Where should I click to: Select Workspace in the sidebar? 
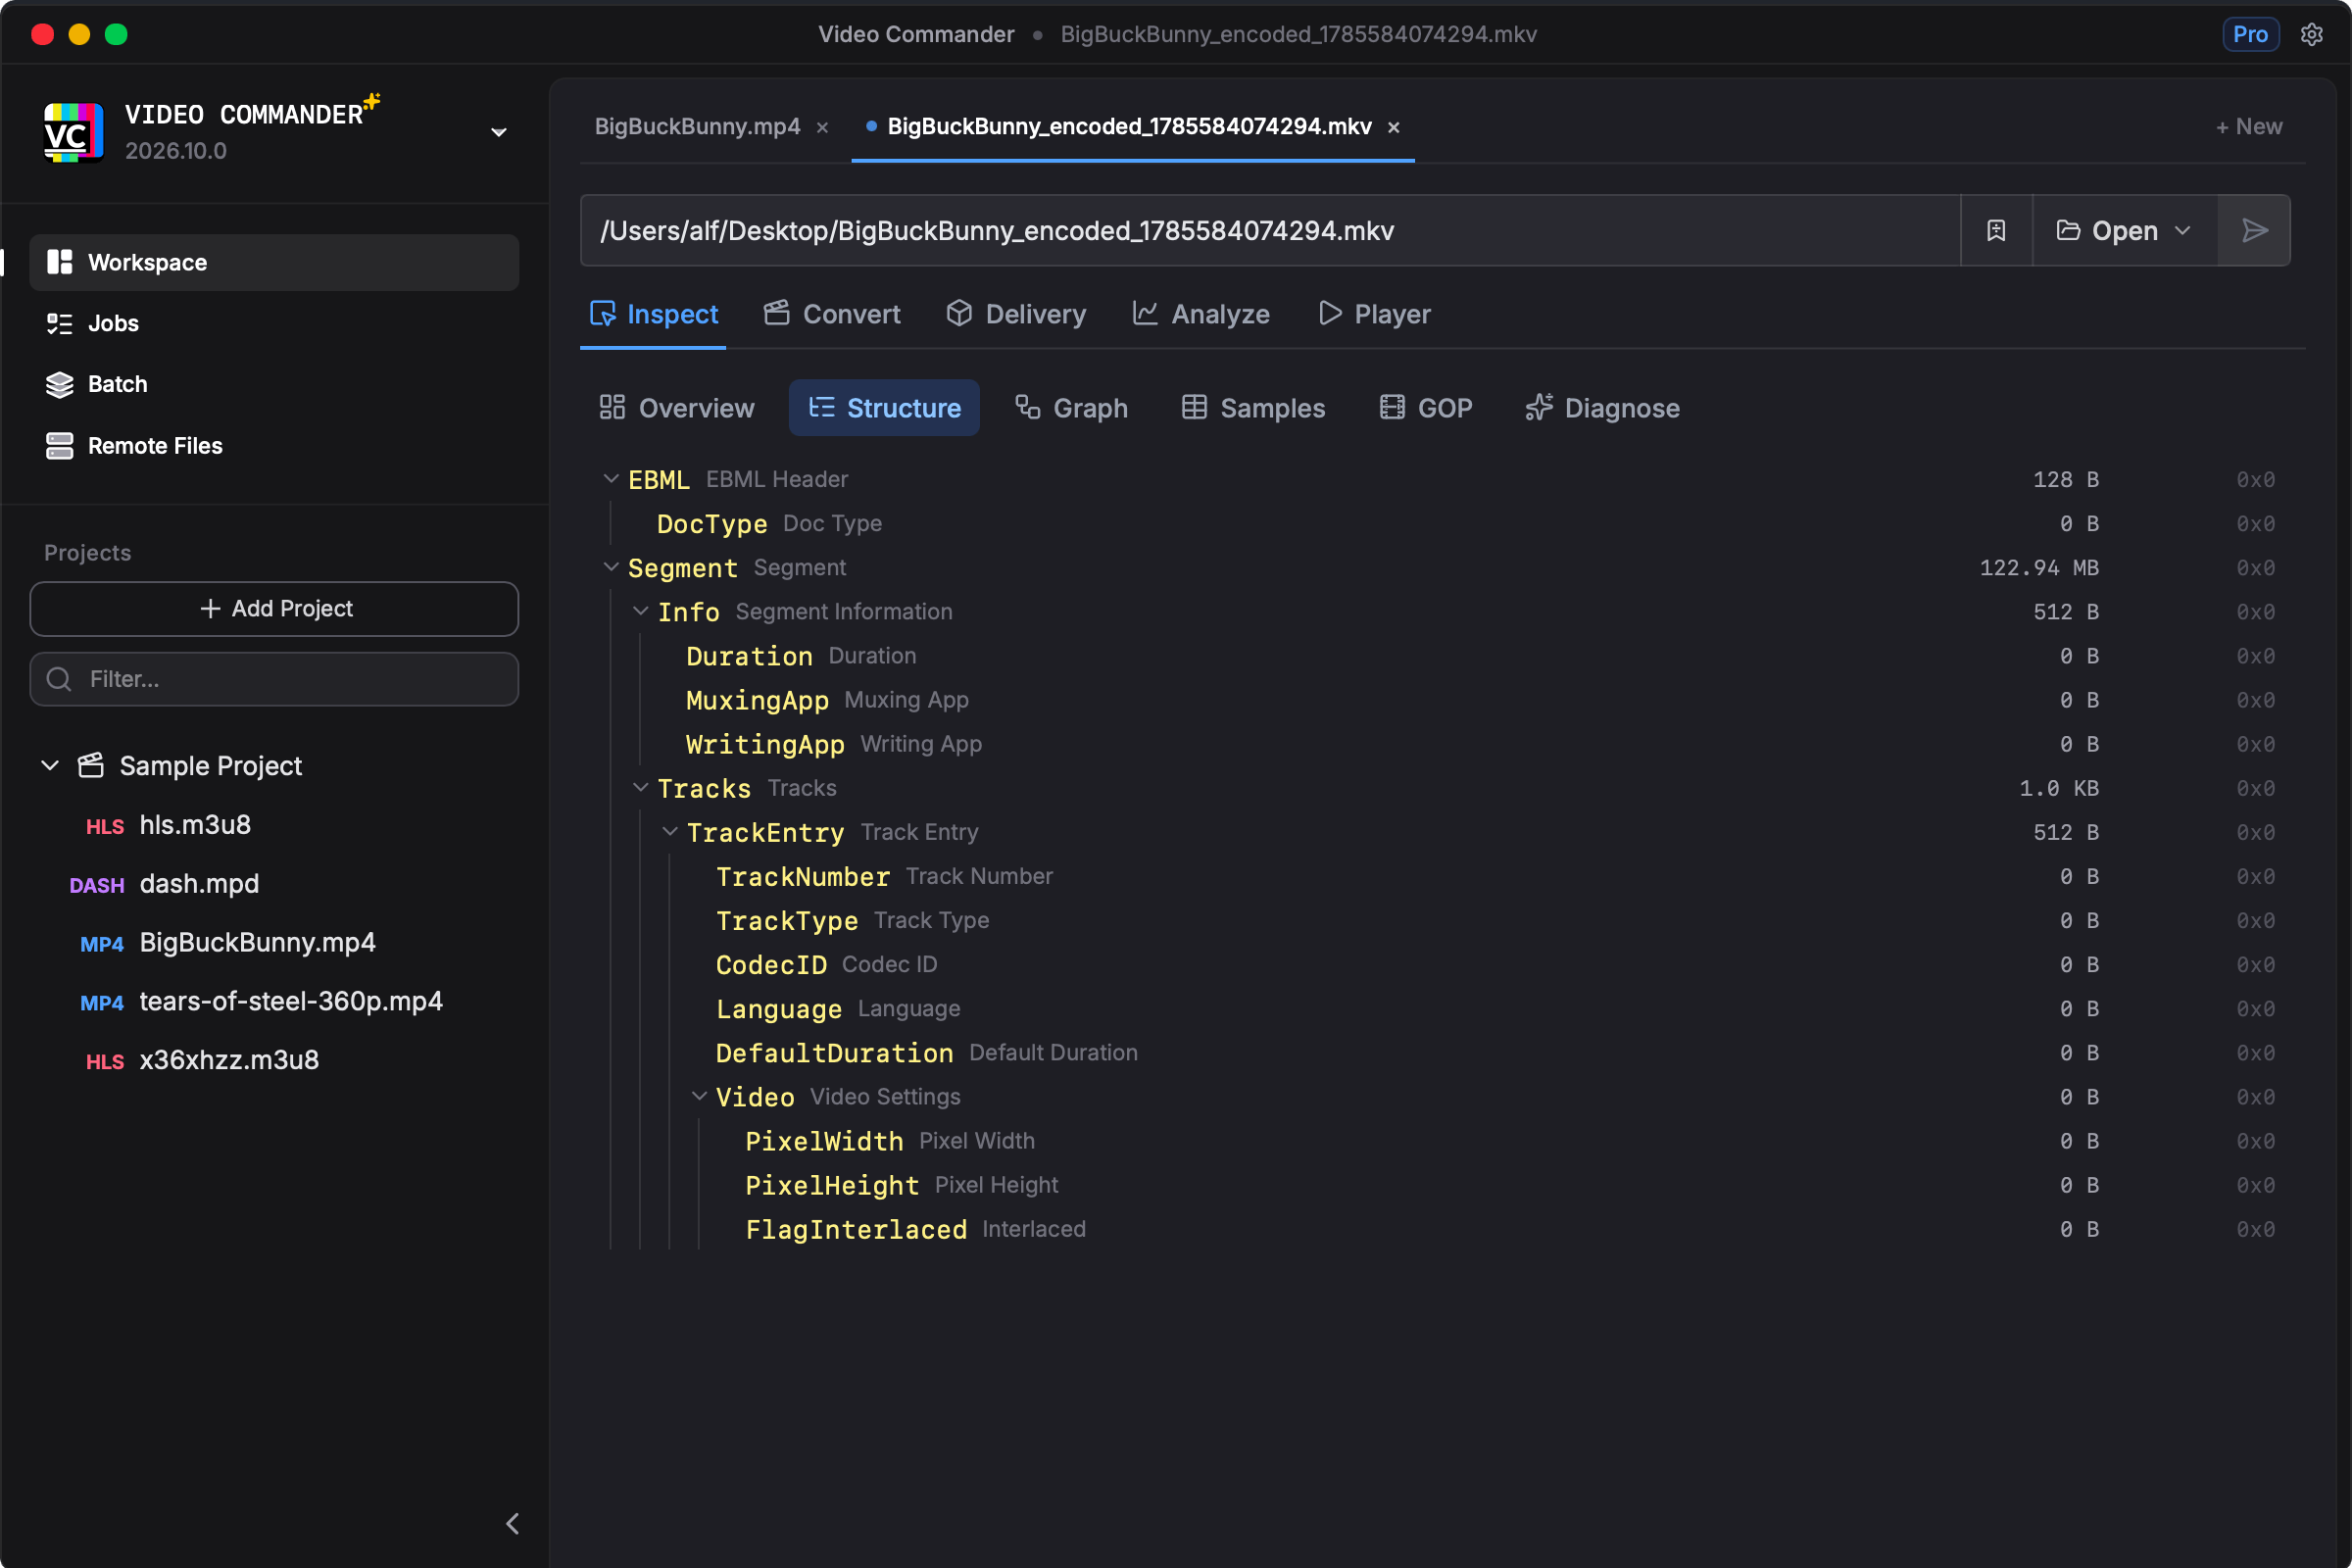(x=274, y=262)
